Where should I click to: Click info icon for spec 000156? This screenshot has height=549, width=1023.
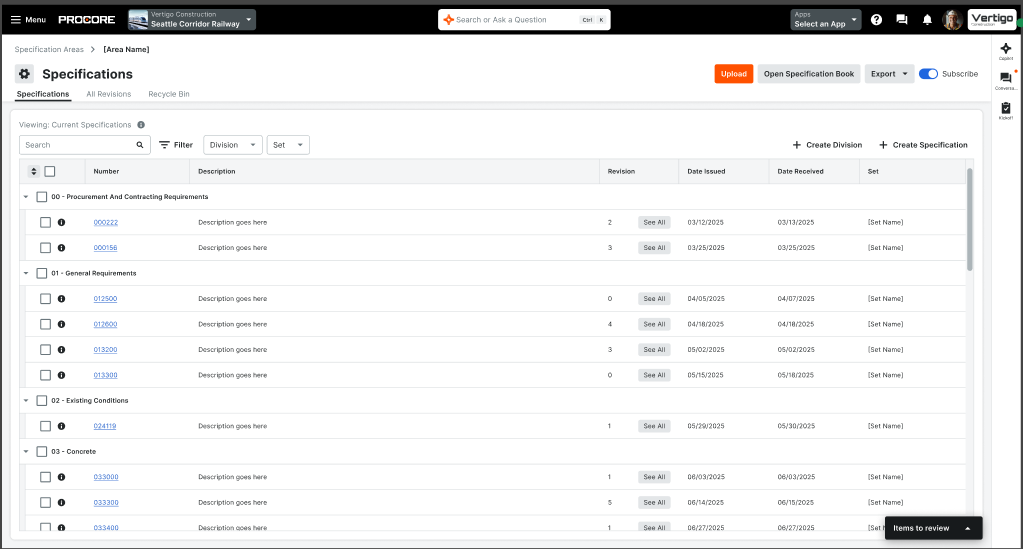[61, 247]
